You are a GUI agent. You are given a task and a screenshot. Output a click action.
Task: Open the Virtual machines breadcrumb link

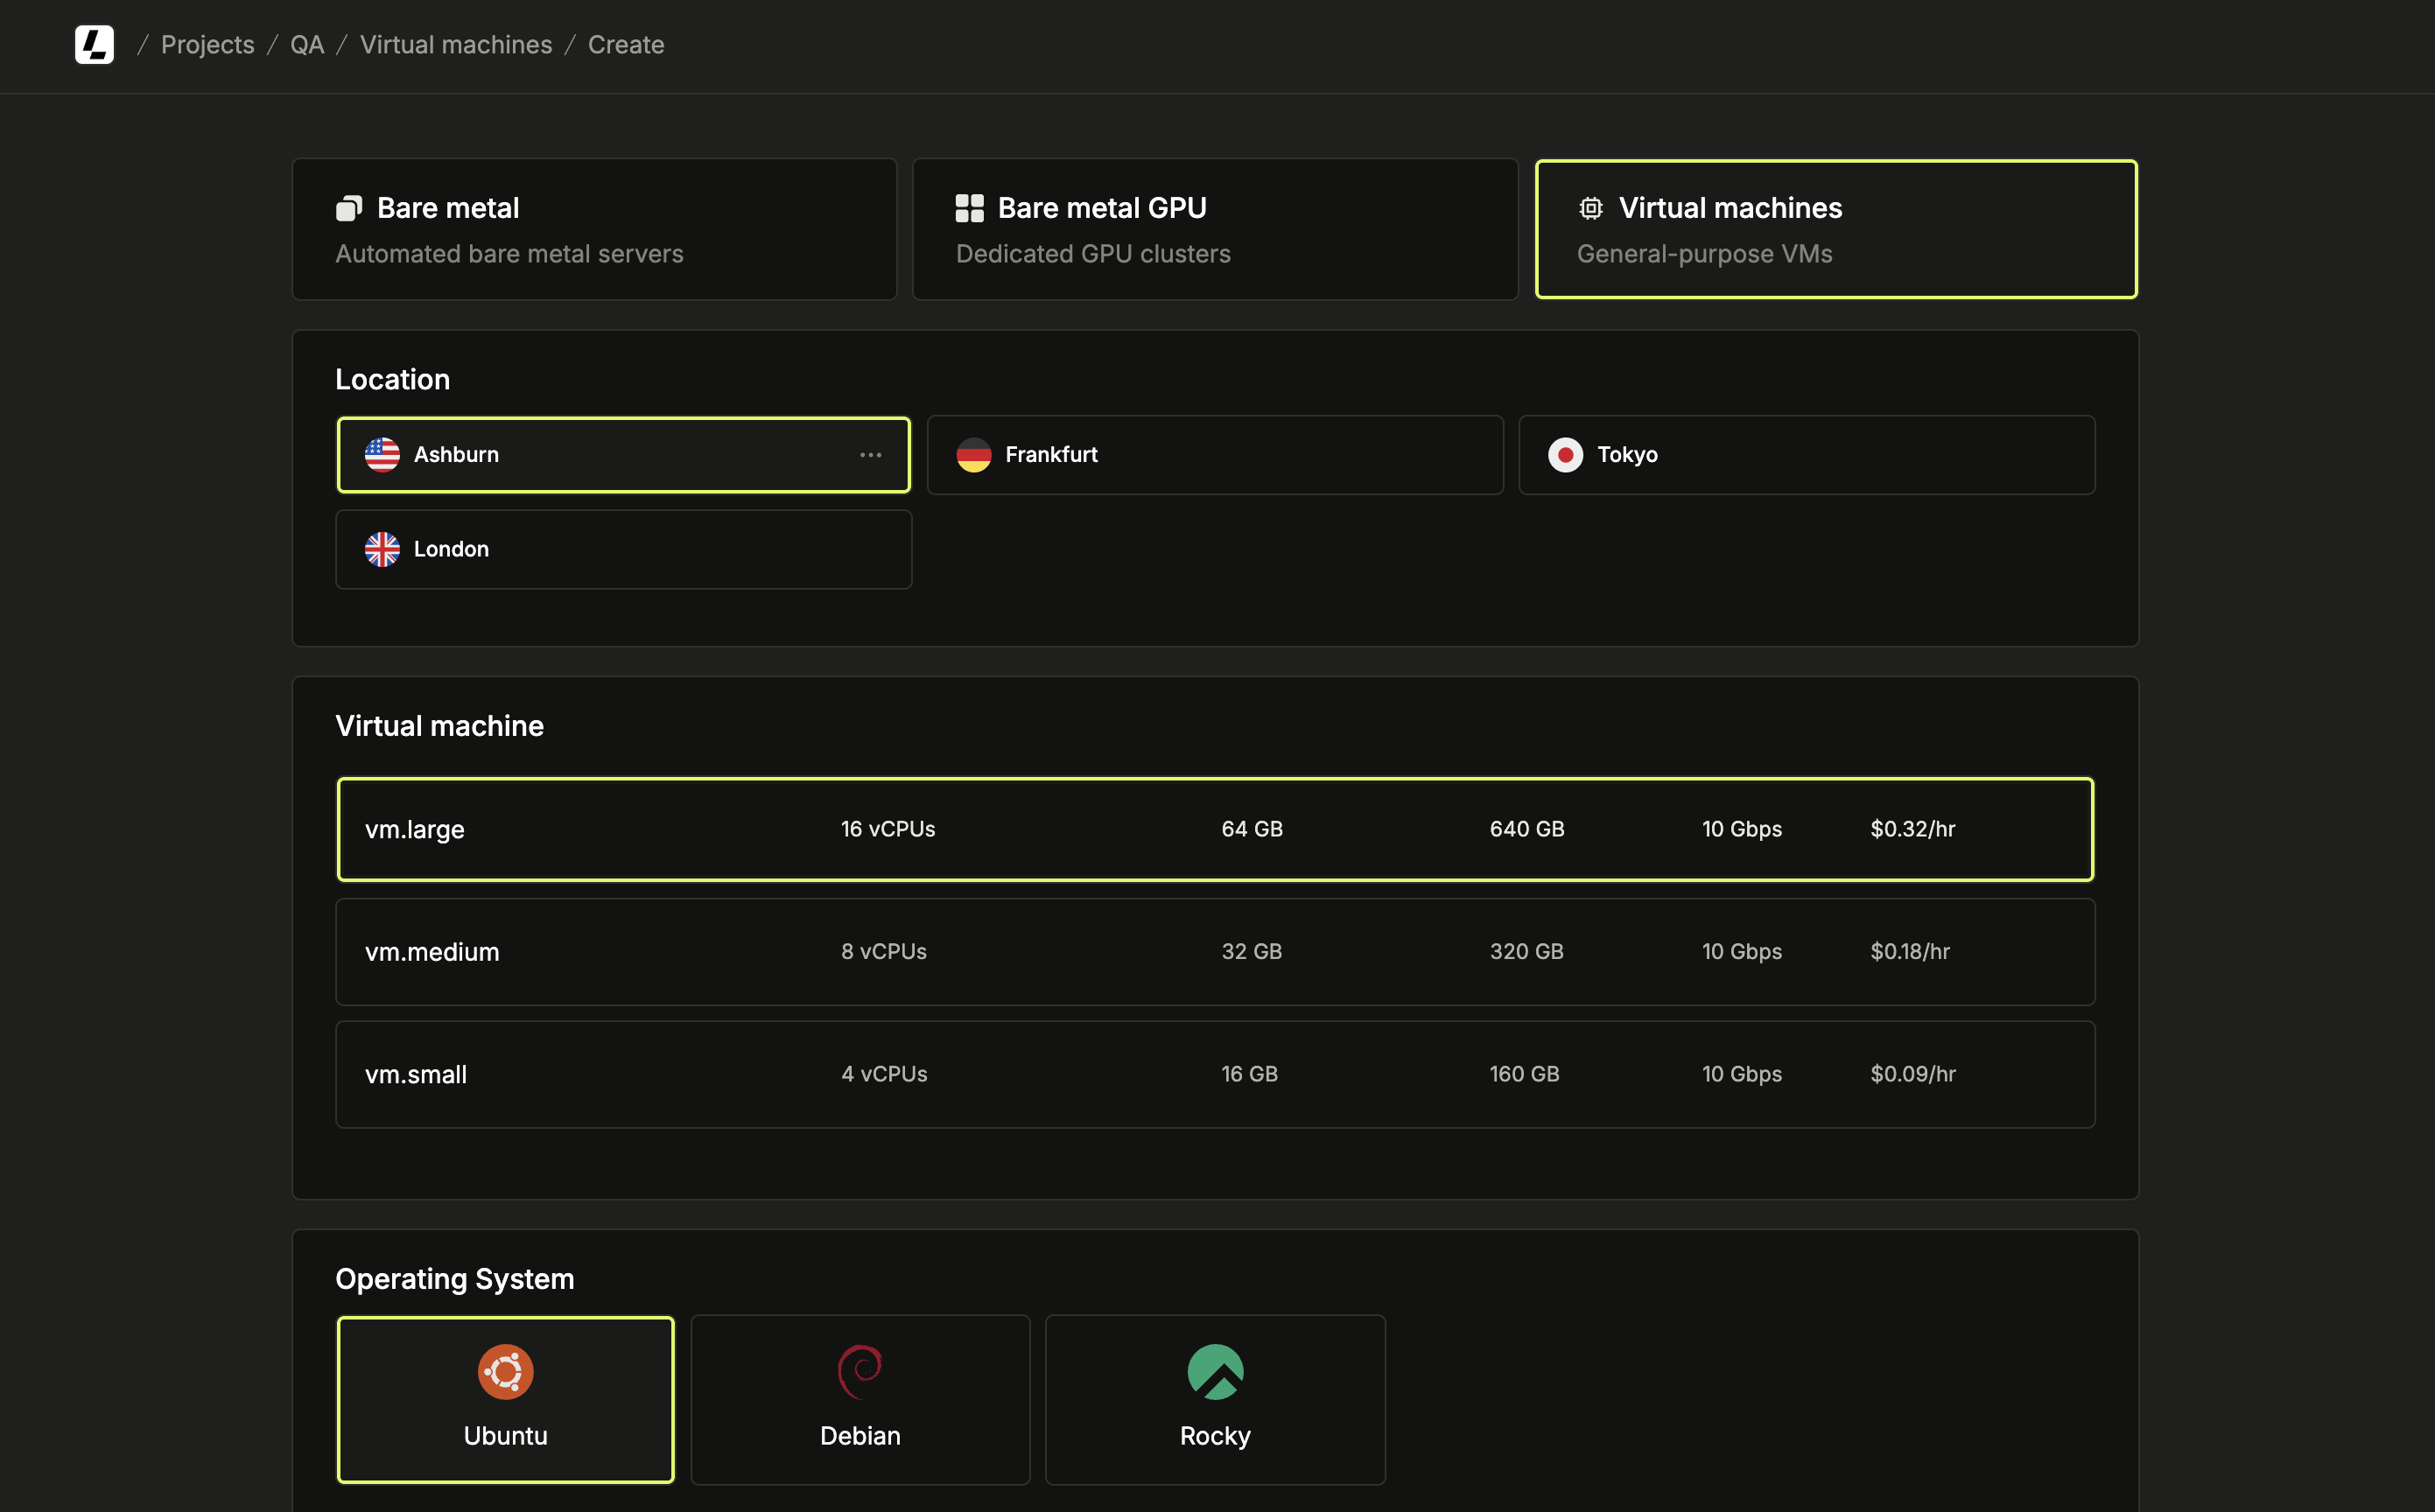pos(456,45)
